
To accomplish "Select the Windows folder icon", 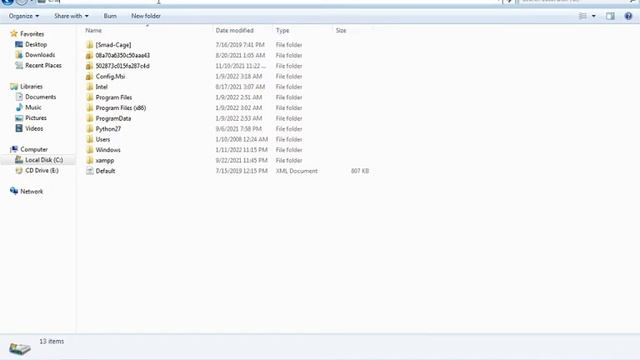I will pyautogui.click(x=90, y=150).
